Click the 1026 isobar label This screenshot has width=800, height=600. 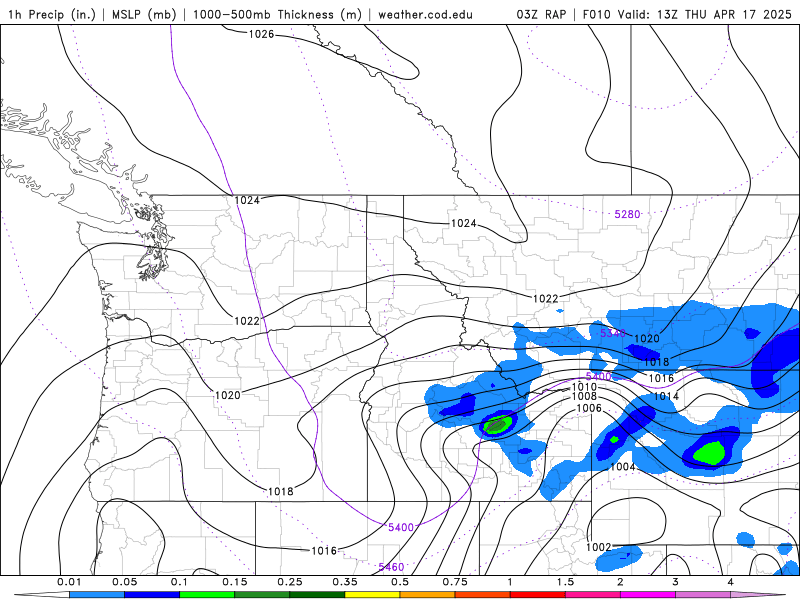pyautogui.click(x=261, y=34)
